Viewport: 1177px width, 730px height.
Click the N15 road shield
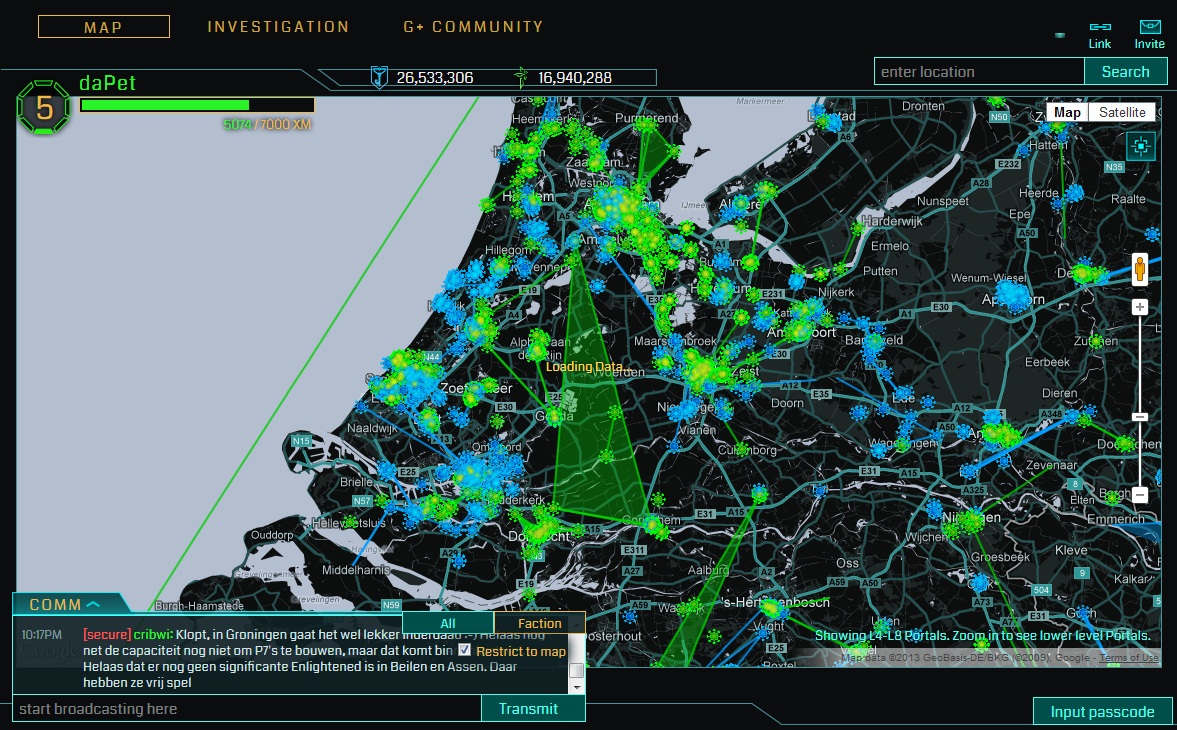coord(302,441)
